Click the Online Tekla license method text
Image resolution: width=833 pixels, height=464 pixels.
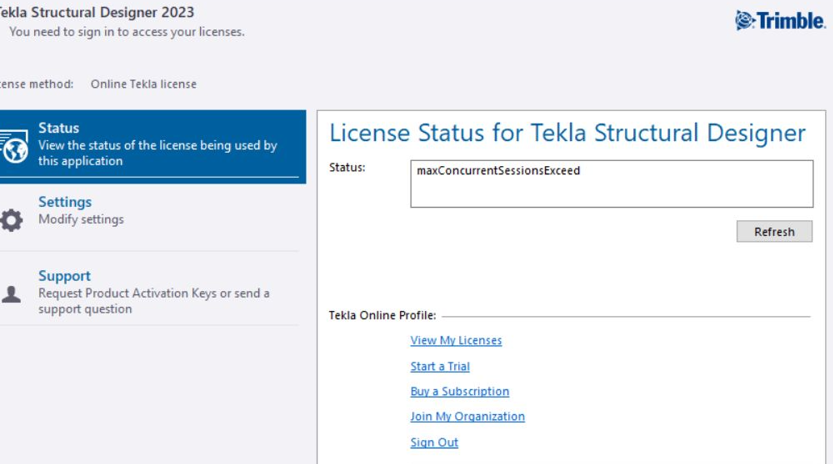click(x=143, y=84)
